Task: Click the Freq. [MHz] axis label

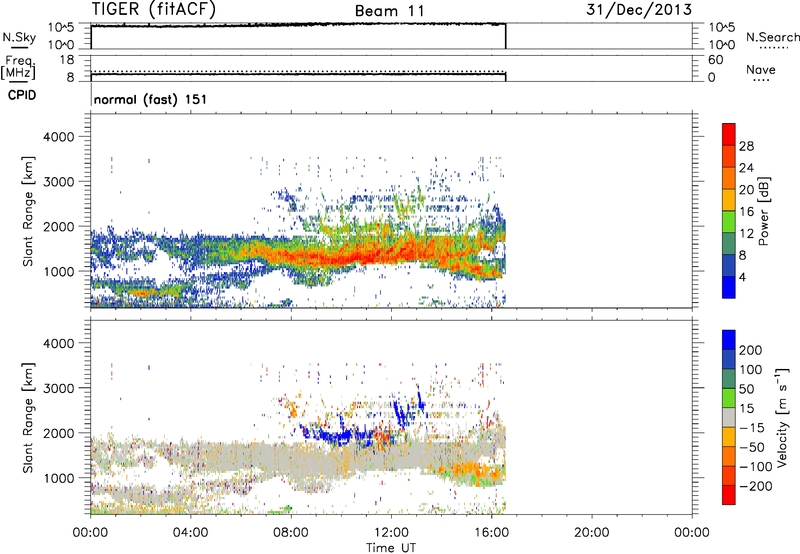Action: pos(18,67)
